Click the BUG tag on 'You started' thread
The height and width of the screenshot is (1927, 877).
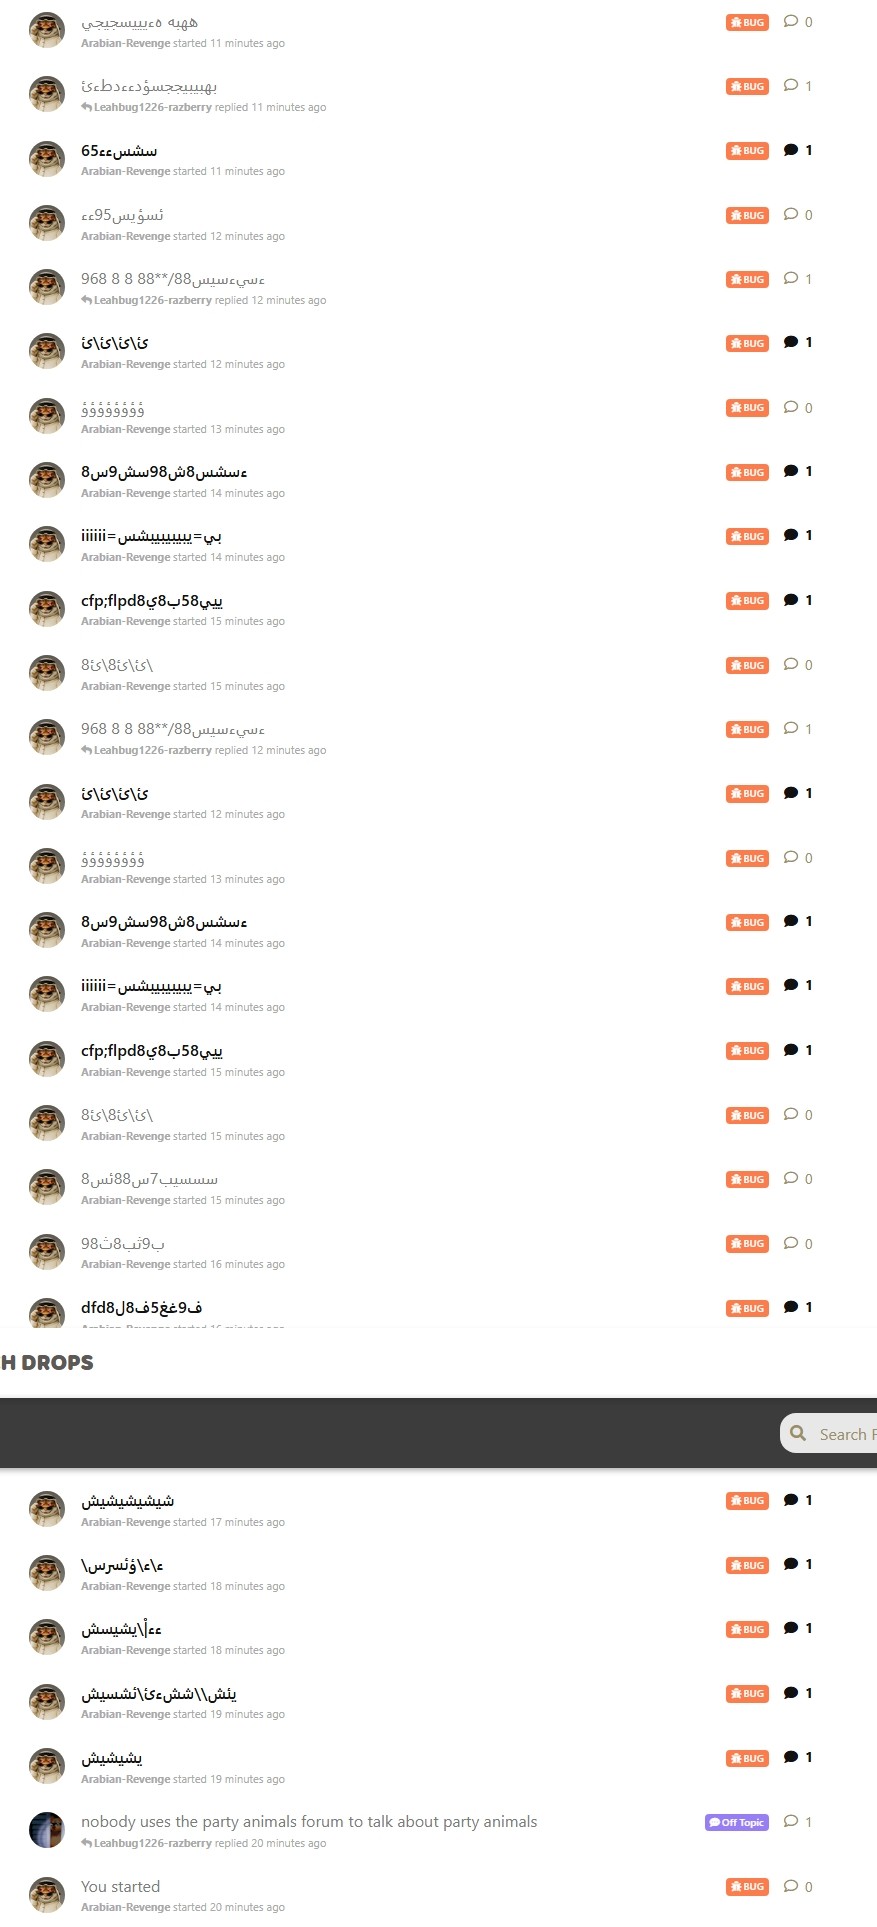747,1887
